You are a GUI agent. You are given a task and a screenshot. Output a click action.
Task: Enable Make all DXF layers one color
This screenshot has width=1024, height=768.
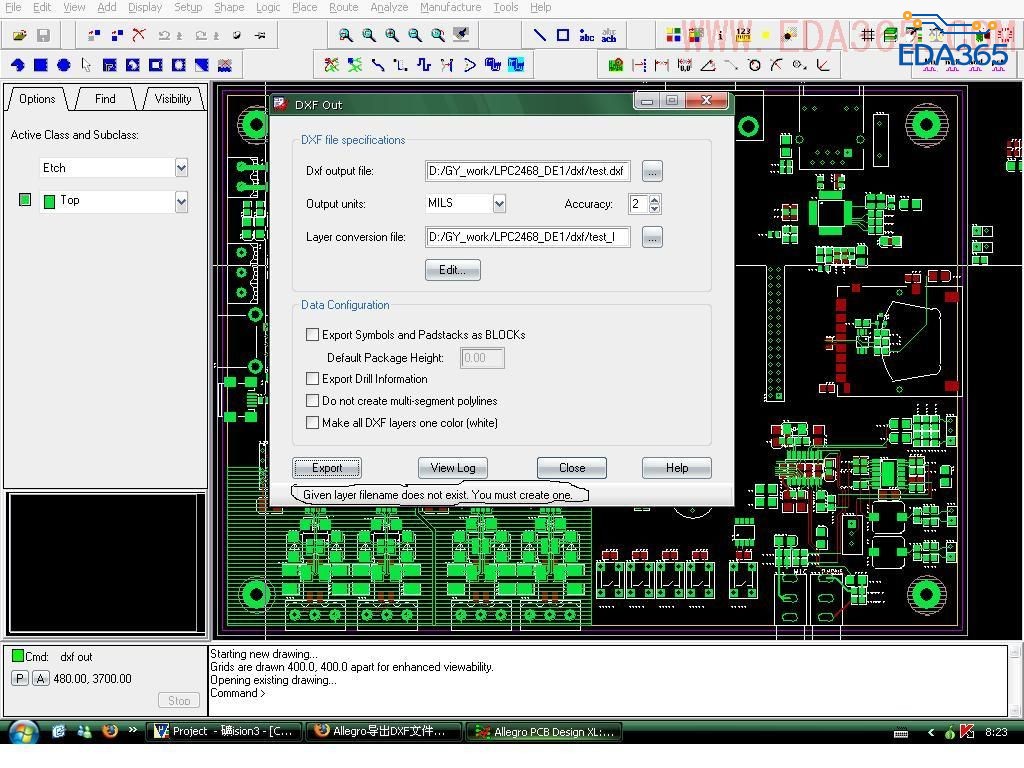coord(313,423)
